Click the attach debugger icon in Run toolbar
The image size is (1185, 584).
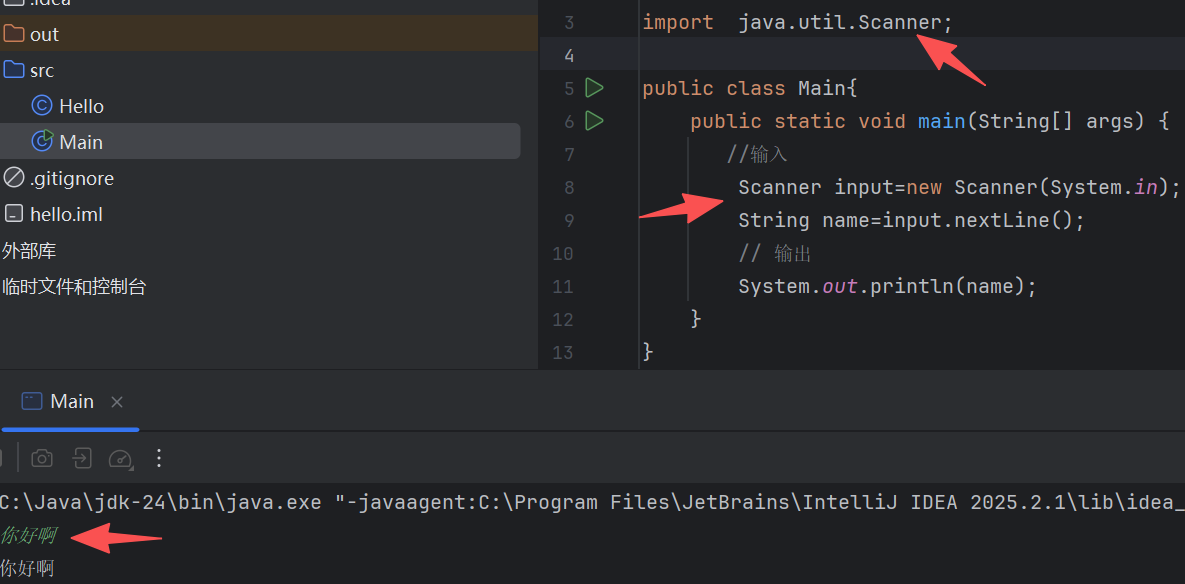click(81, 458)
